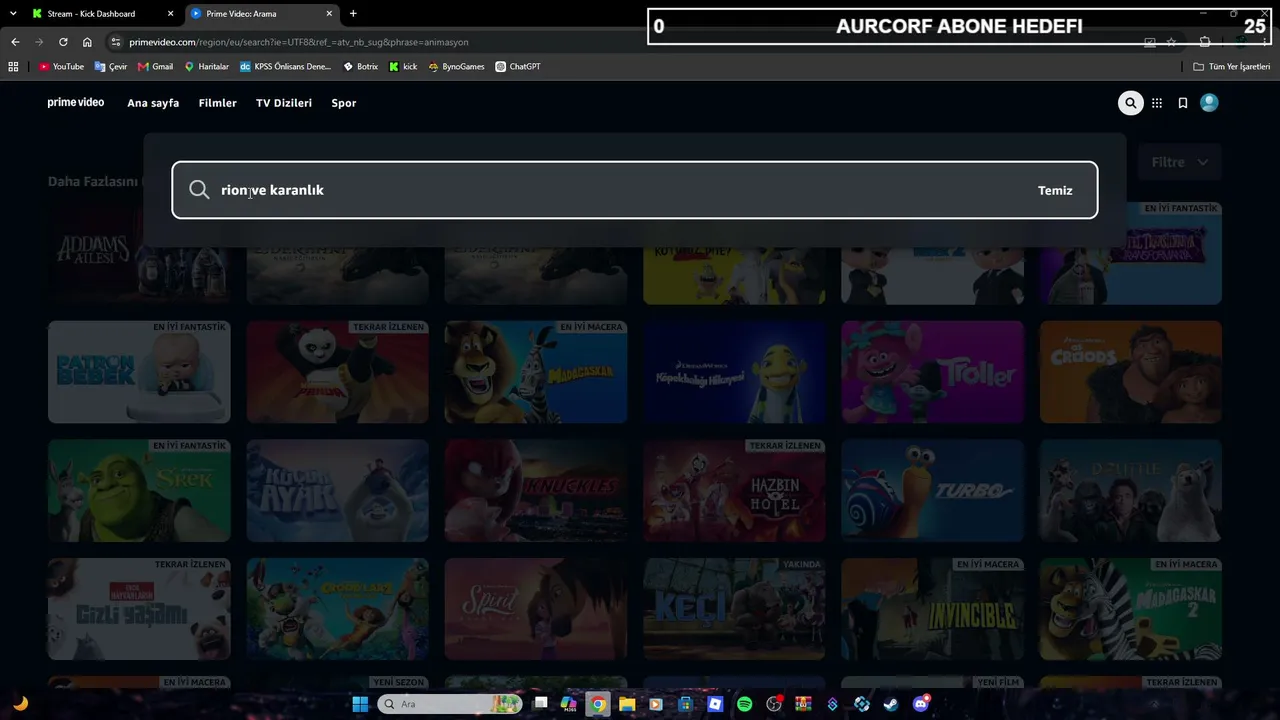Click the magnifier icon inside the search box

click(x=199, y=190)
